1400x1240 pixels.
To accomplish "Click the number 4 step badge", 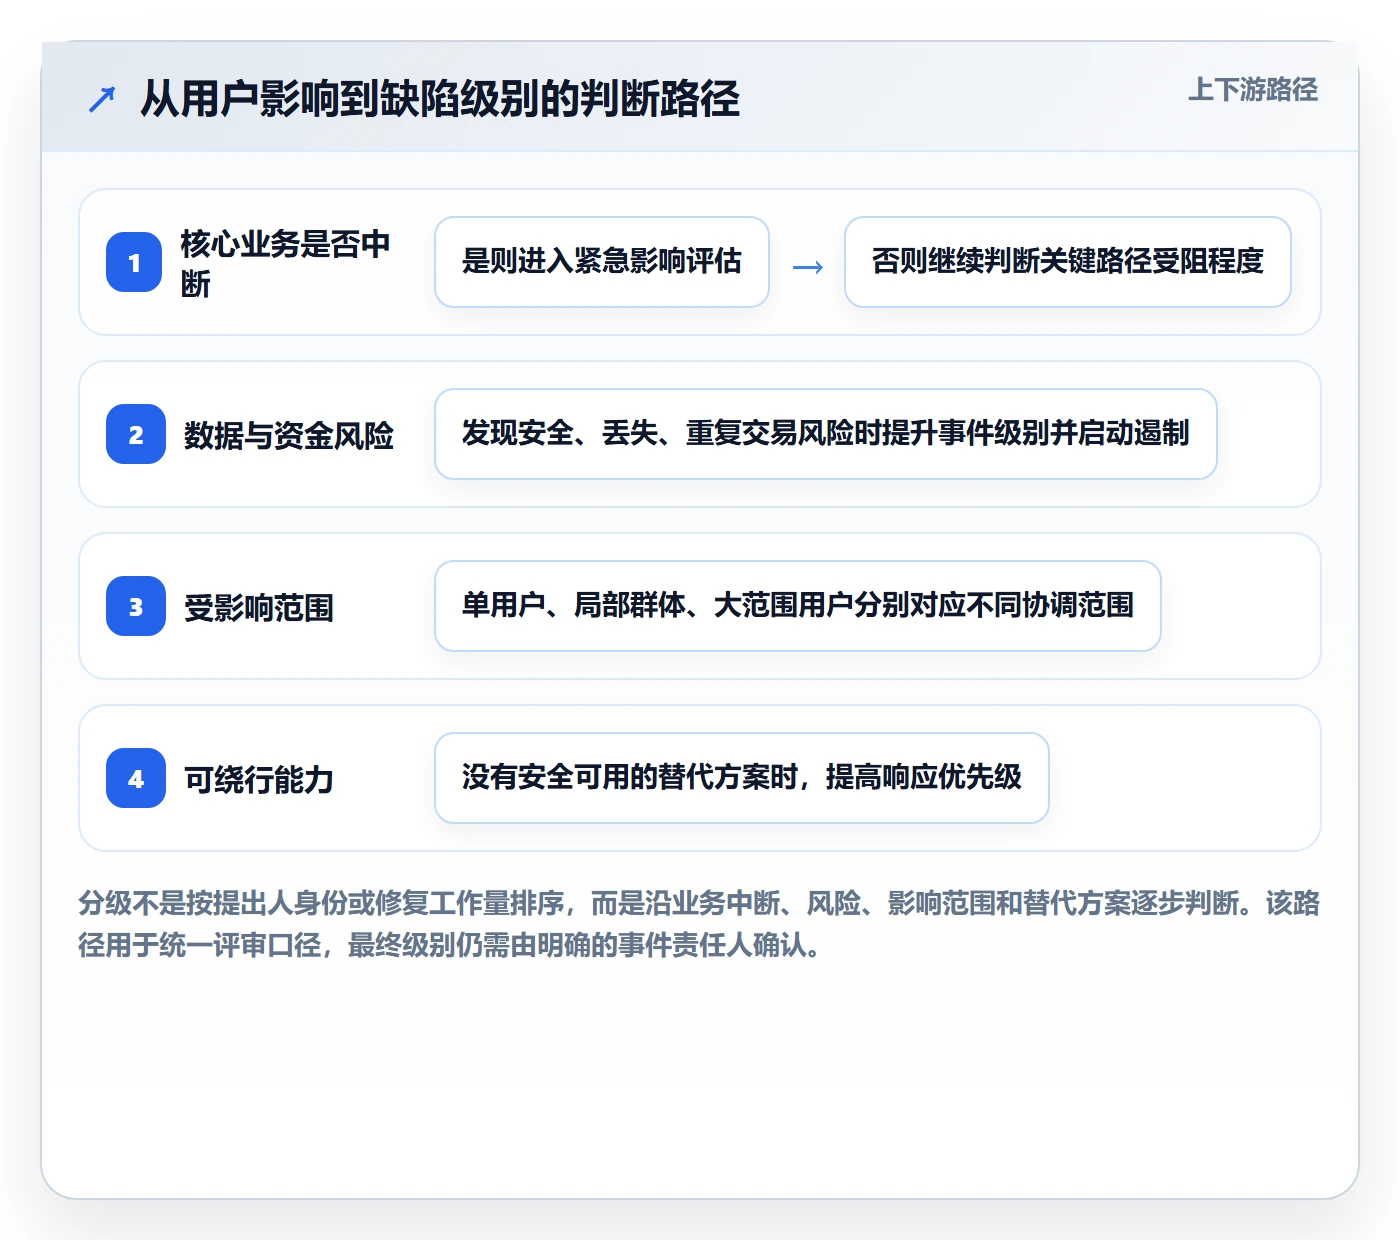I will tap(136, 778).
